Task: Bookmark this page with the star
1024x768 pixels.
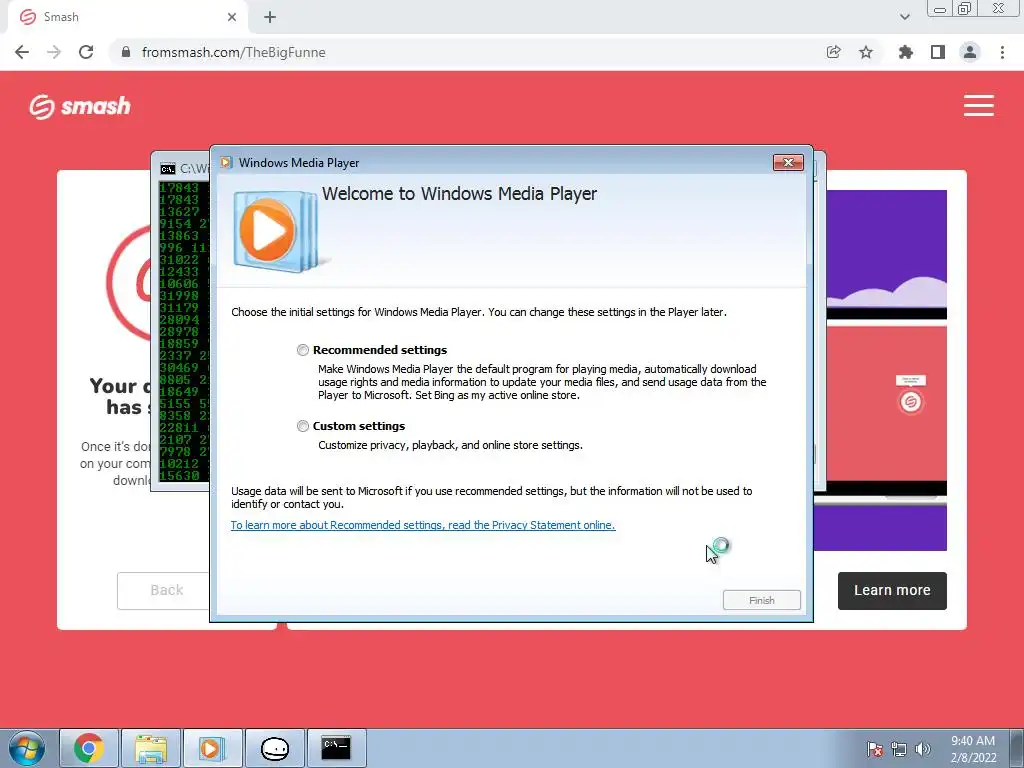Action: coord(866,52)
